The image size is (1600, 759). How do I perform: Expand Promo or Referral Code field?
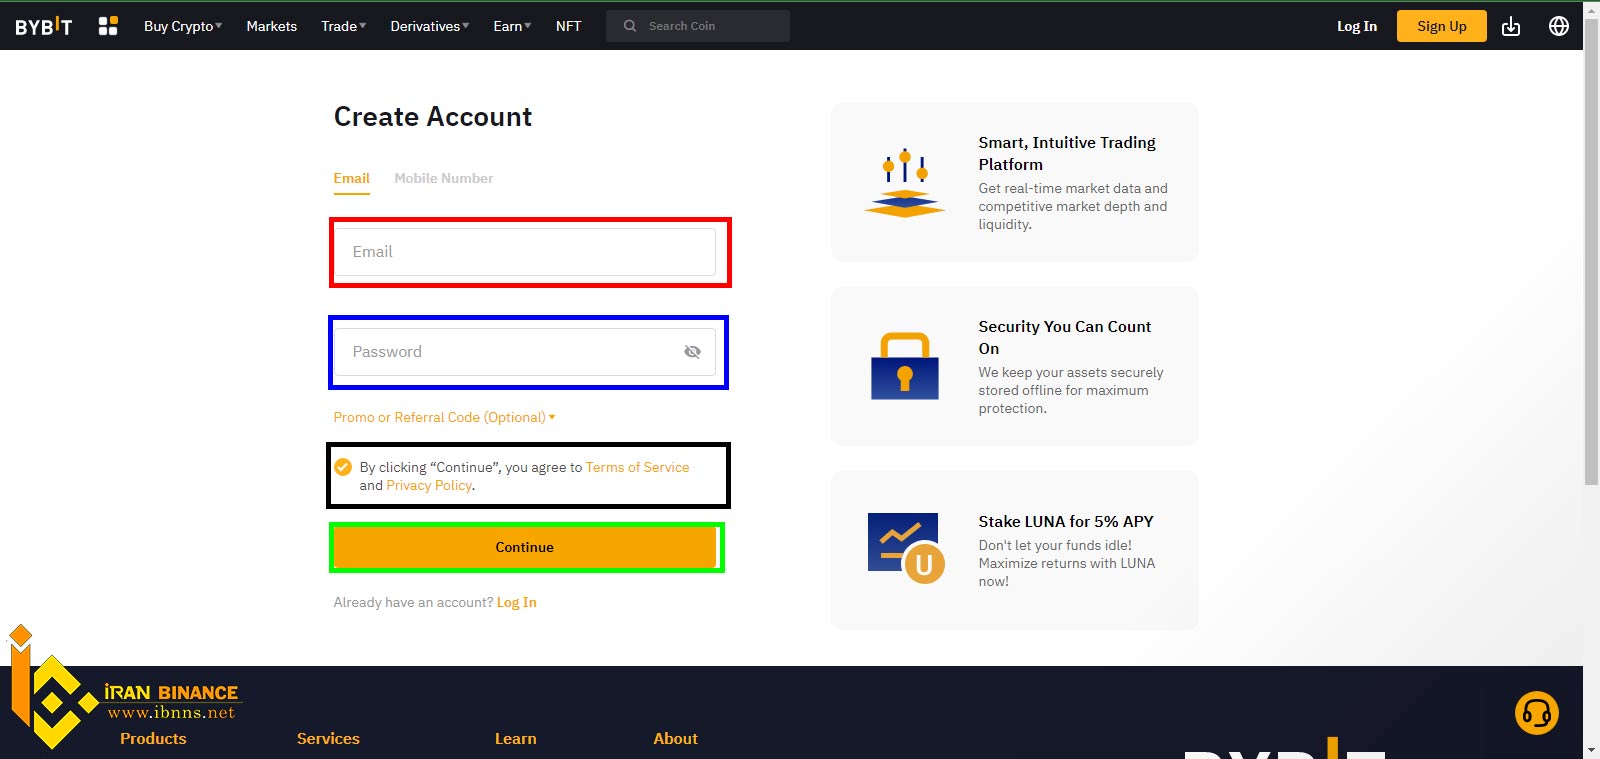click(x=444, y=417)
